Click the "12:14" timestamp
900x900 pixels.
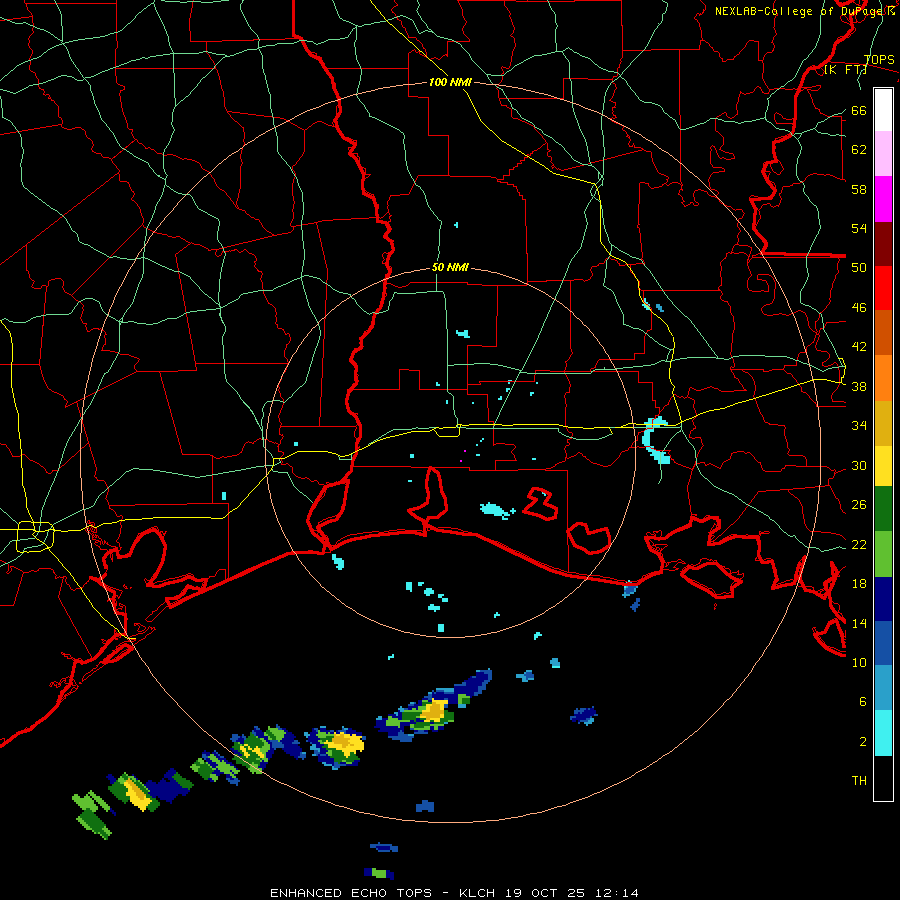(x=616, y=893)
